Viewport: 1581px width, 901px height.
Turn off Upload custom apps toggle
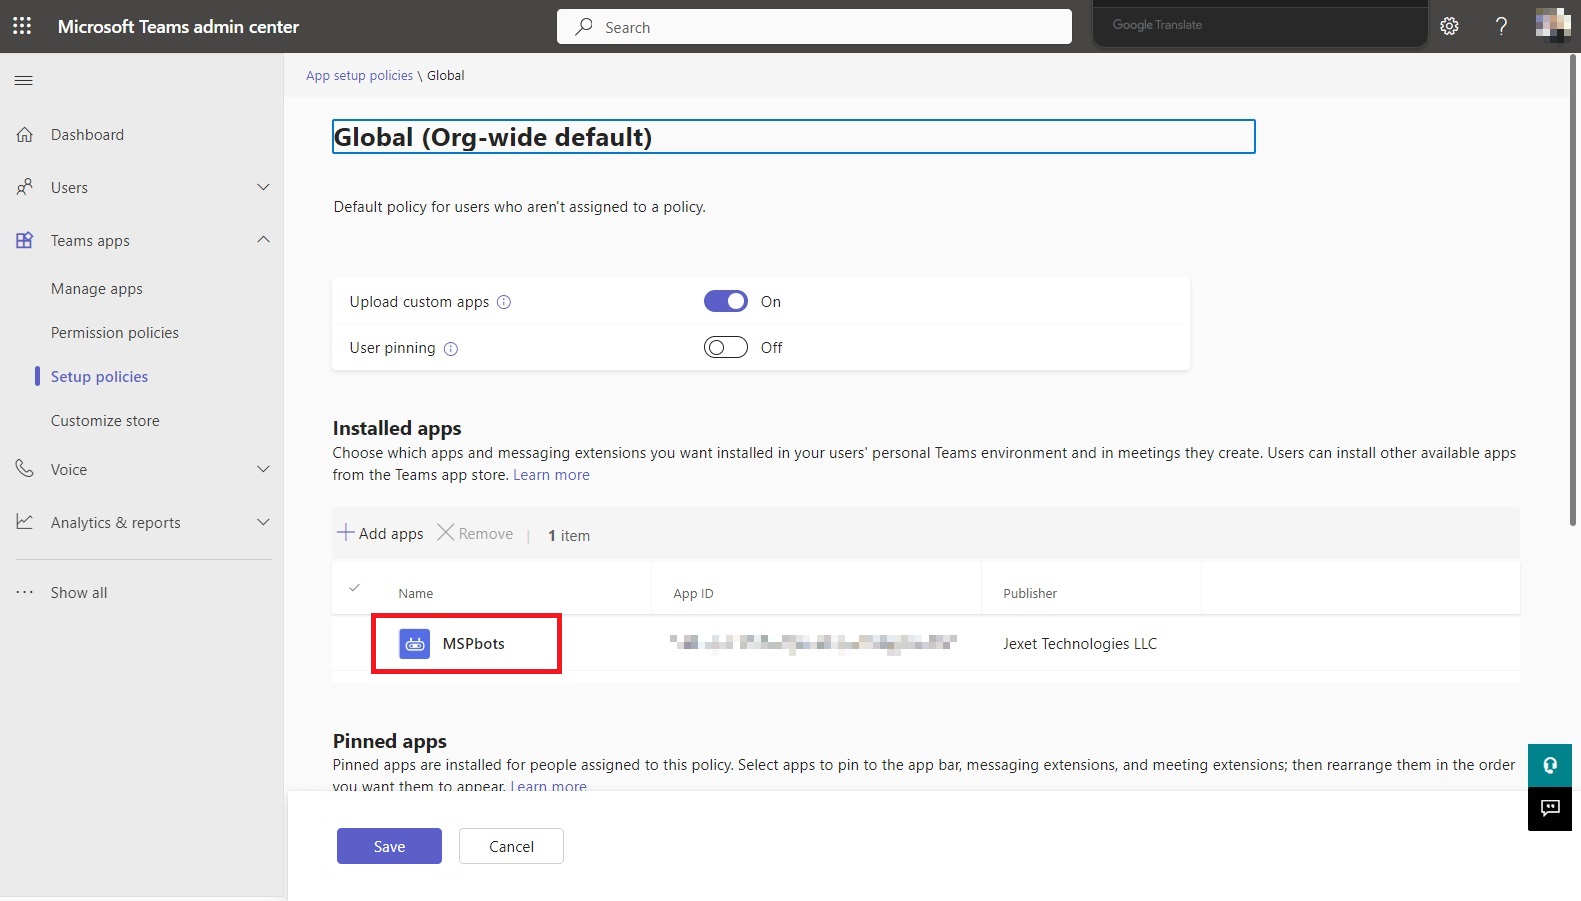coord(725,301)
